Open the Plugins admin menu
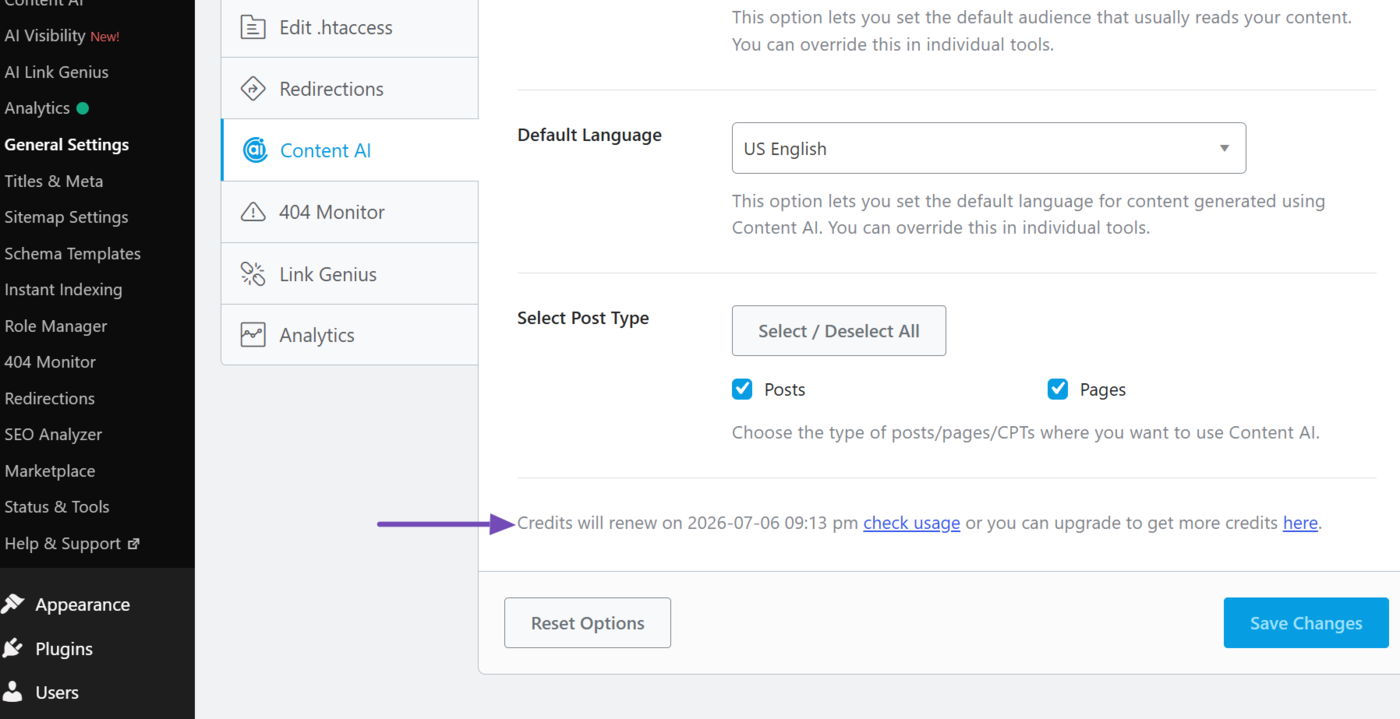 click(x=64, y=648)
